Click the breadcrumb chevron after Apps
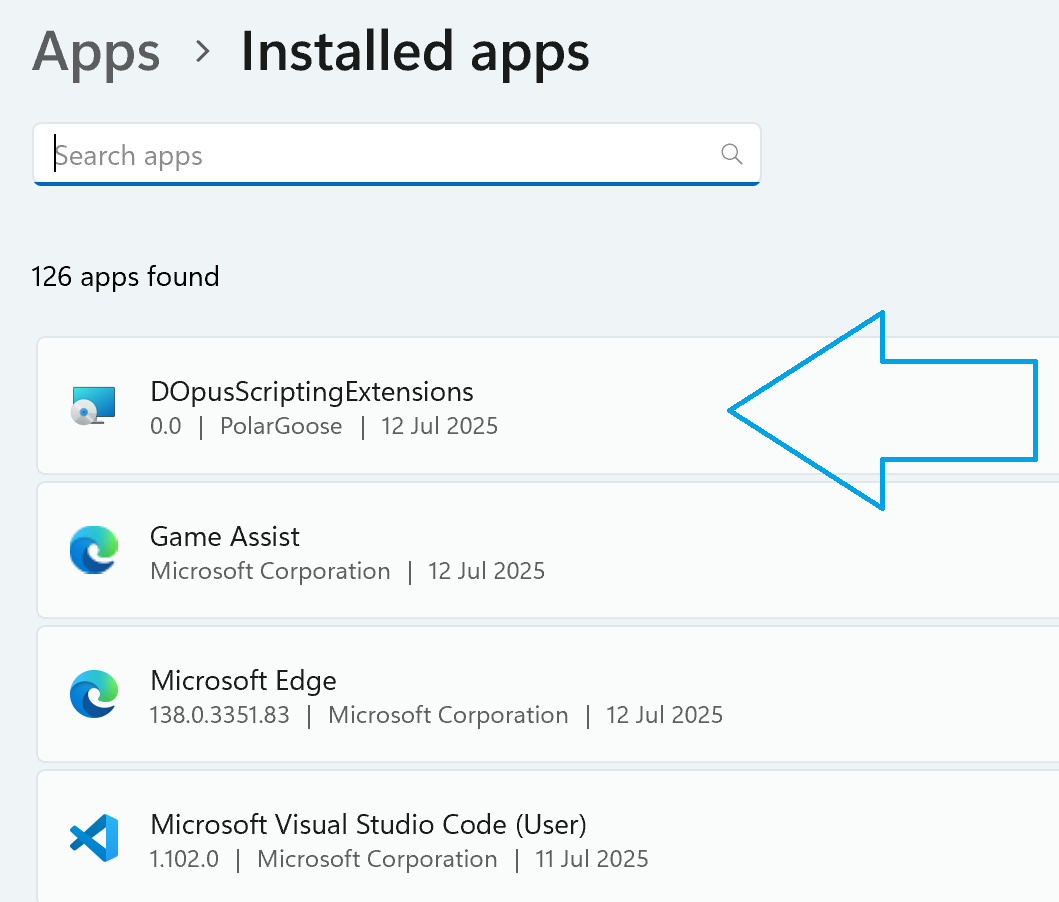This screenshot has height=902, width=1059. tap(203, 52)
